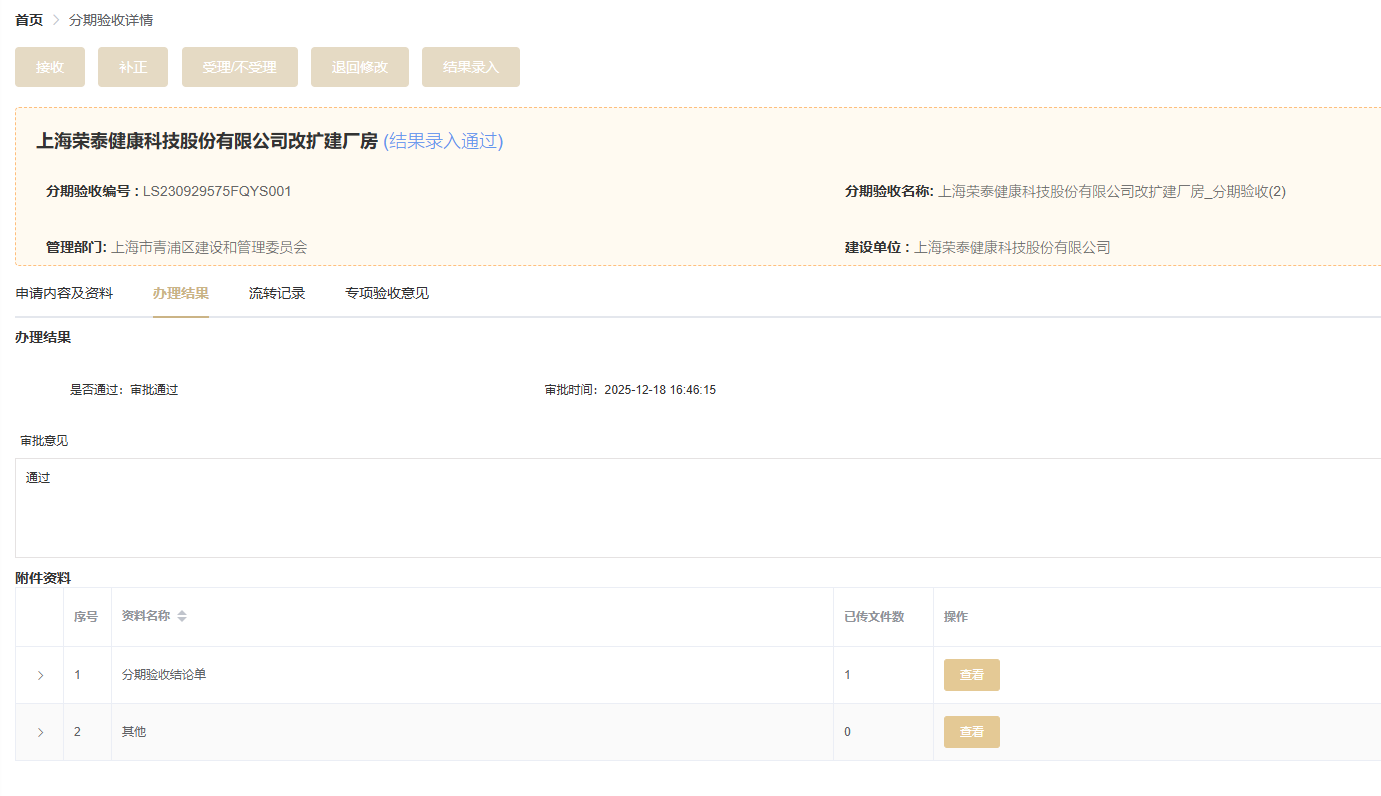Switch to the 申请内容及资料 tab
Image resolution: width=1381 pixels, height=796 pixels.
point(64,293)
